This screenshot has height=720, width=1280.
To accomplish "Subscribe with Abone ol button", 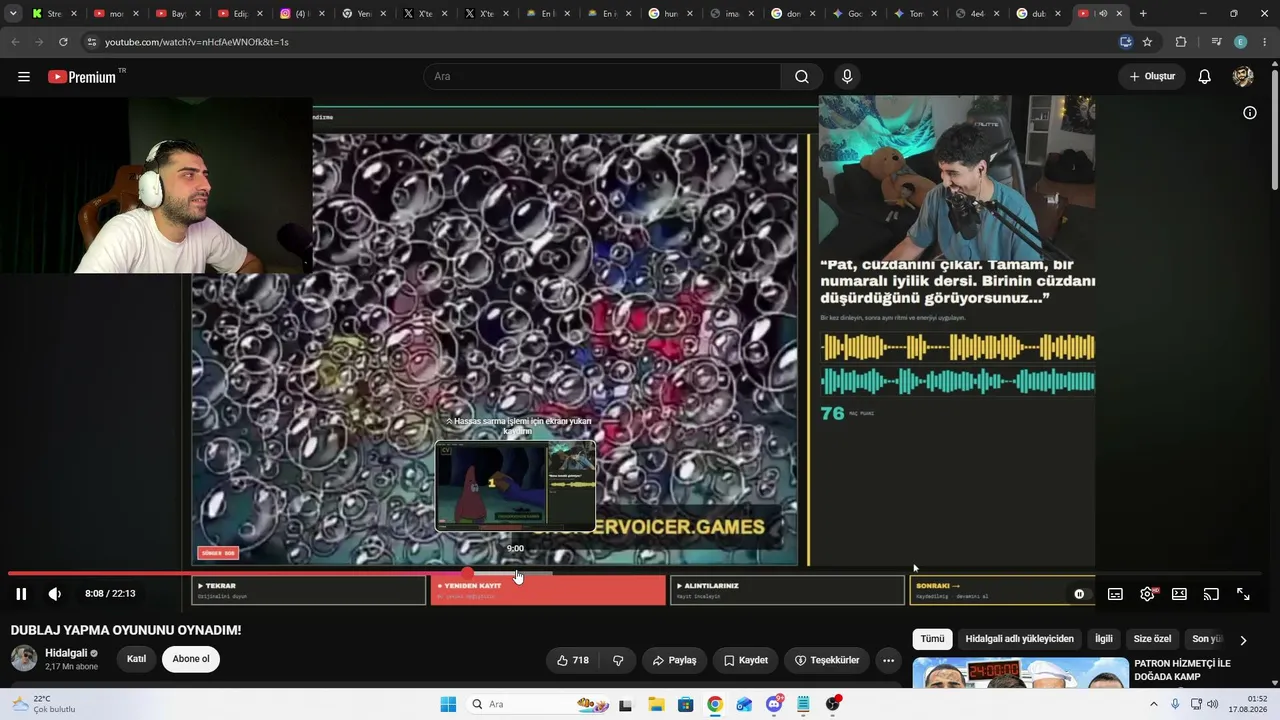I will coord(191,659).
